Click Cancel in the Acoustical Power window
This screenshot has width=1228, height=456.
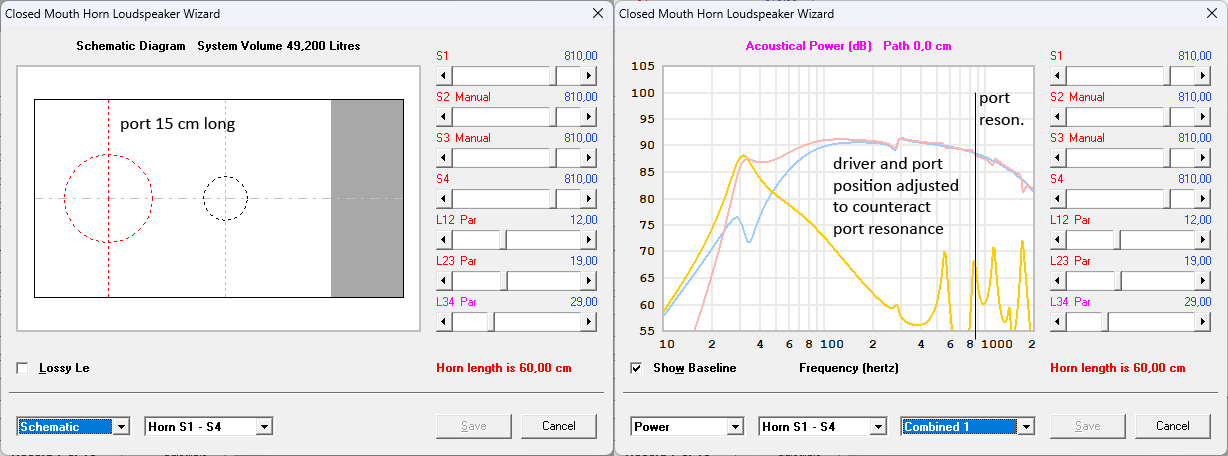tap(1172, 426)
